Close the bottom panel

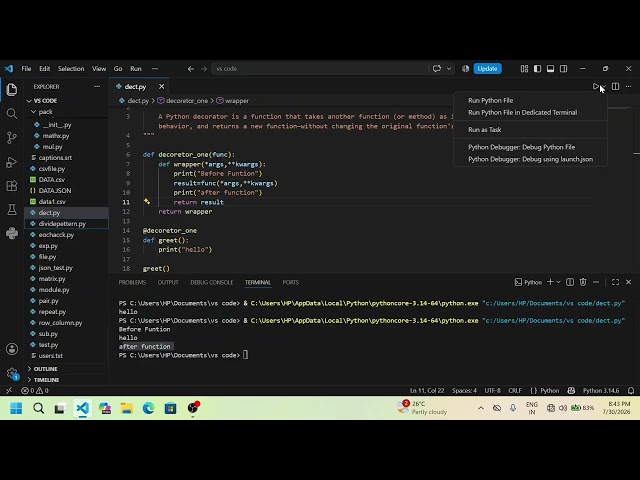pyautogui.click(x=629, y=282)
